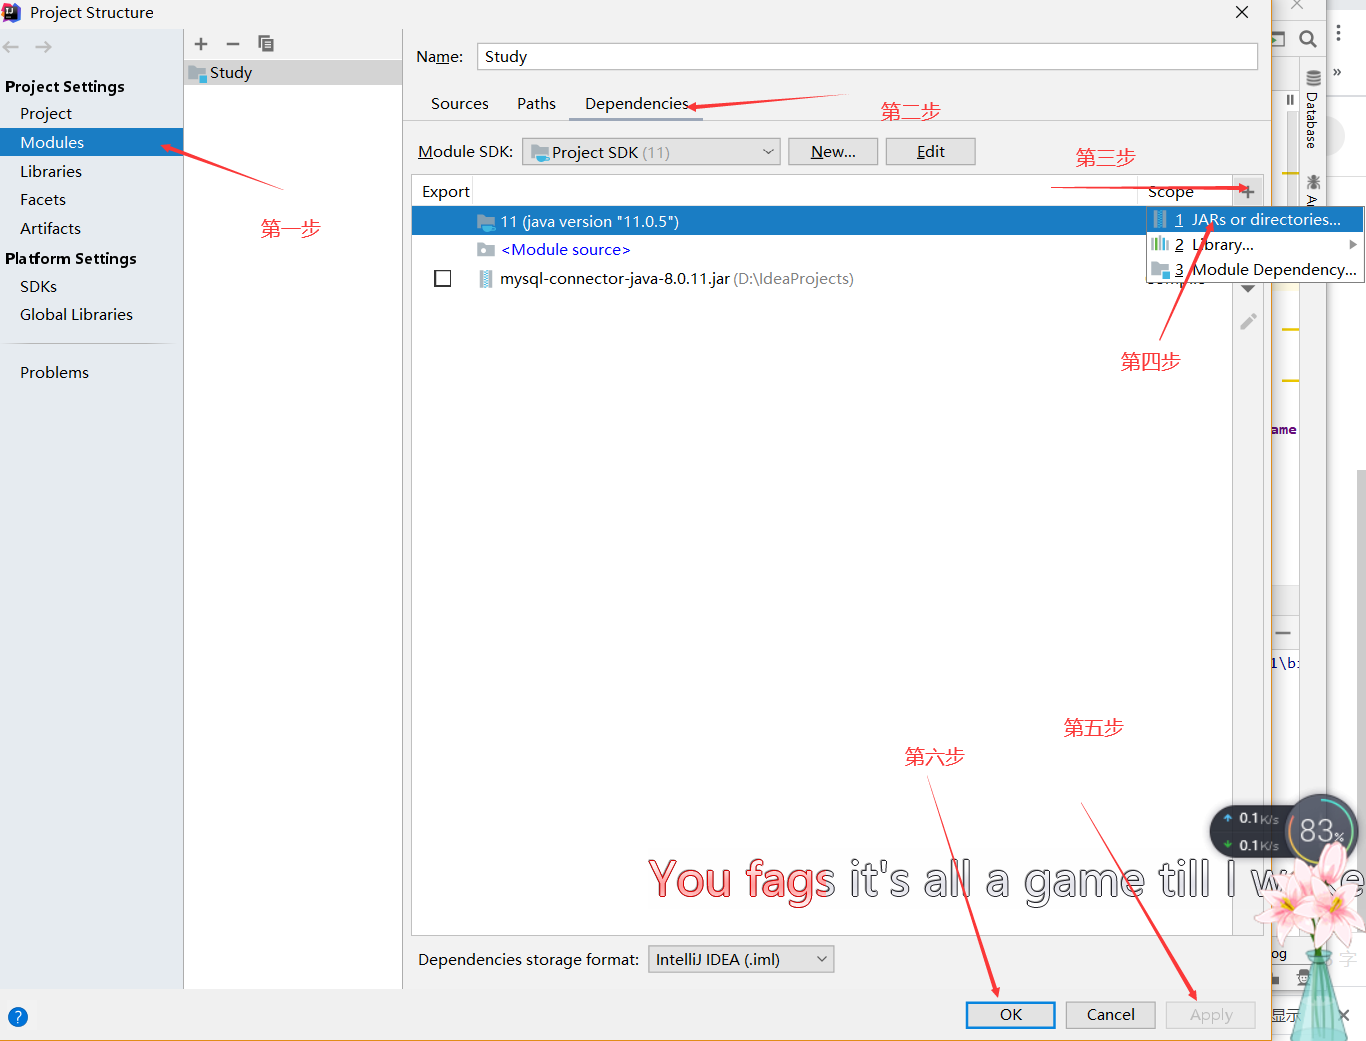Select Modules in the sidebar
The width and height of the screenshot is (1366, 1041).
coord(91,143)
